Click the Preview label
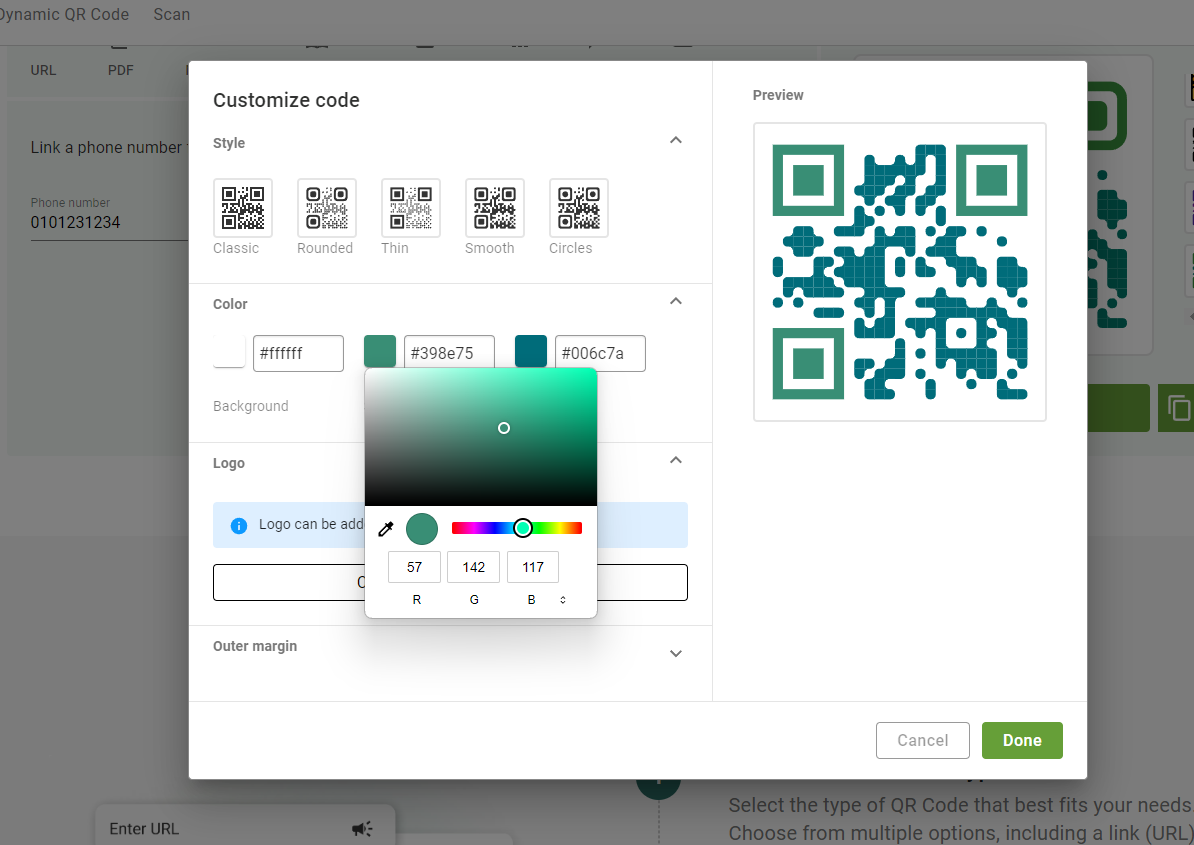 (777, 95)
